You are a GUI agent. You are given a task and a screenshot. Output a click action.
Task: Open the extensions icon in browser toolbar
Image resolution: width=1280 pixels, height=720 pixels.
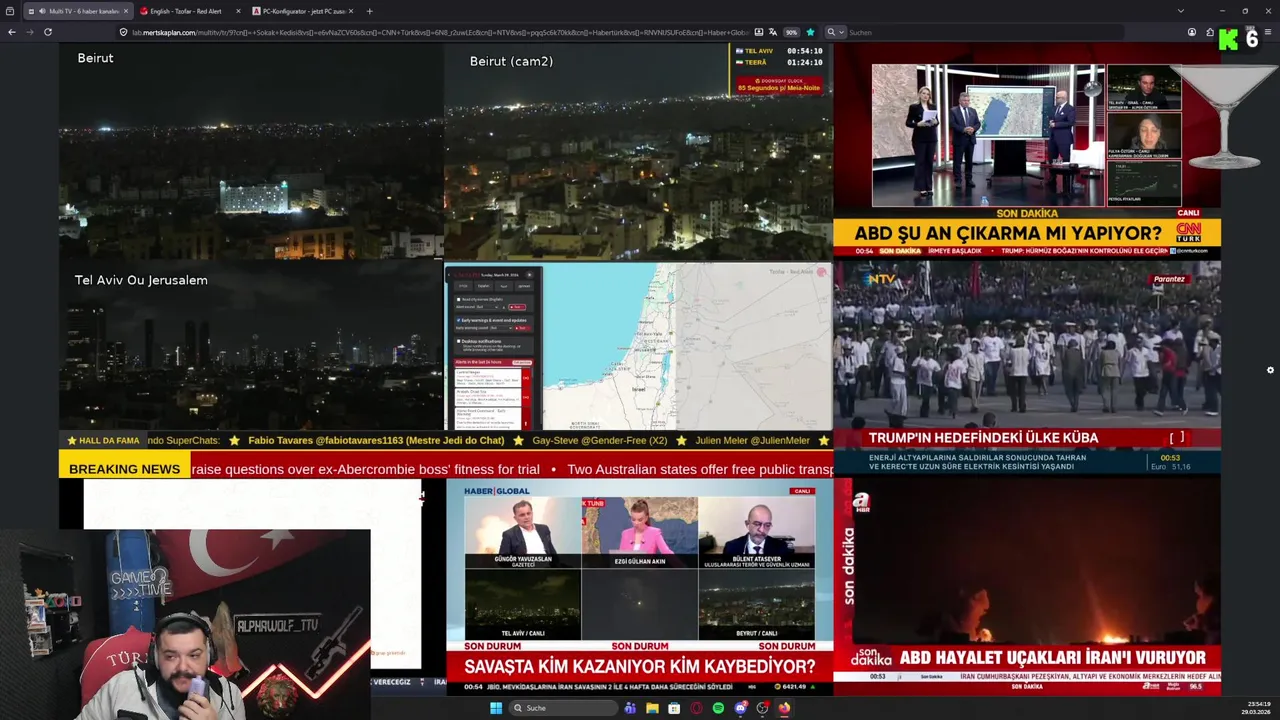(x=1210, y=32)
